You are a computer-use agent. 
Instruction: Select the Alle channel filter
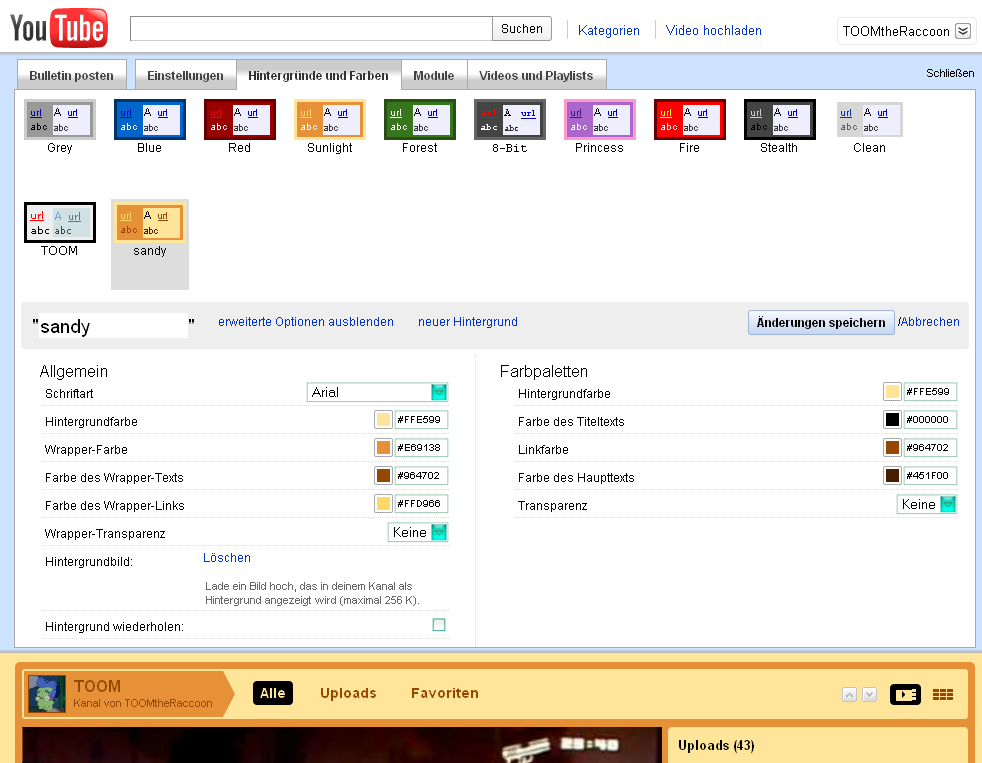[272, 693]
